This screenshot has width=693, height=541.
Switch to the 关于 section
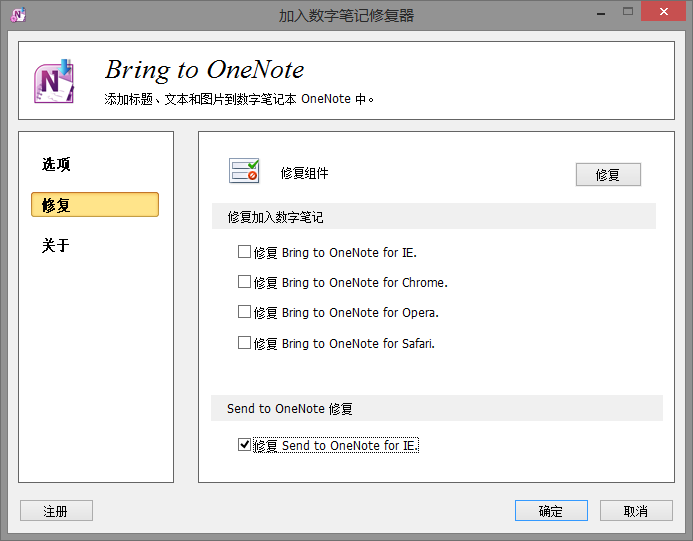pyautogui.click(x=56, y=245)
